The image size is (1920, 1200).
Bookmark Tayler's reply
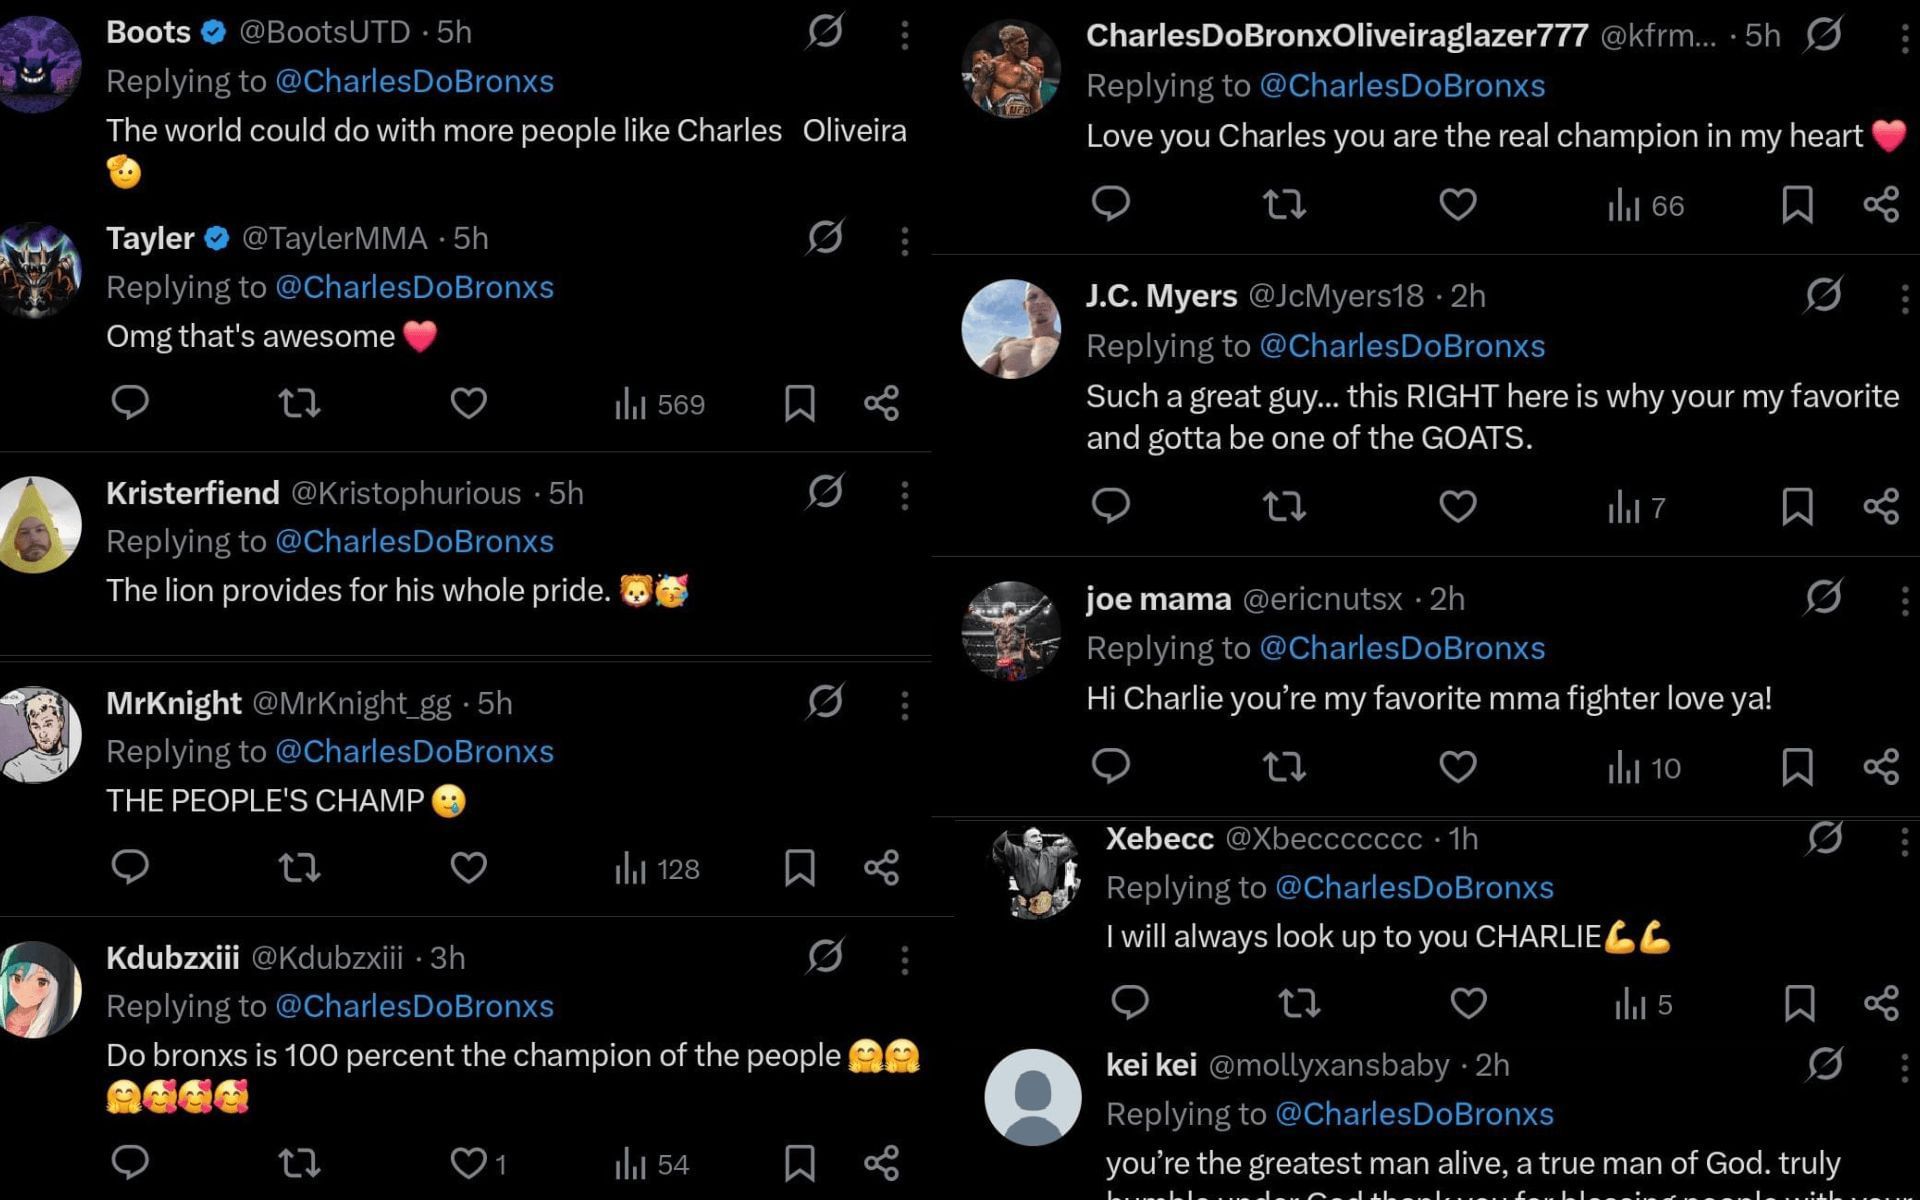[x=799, y=403]
